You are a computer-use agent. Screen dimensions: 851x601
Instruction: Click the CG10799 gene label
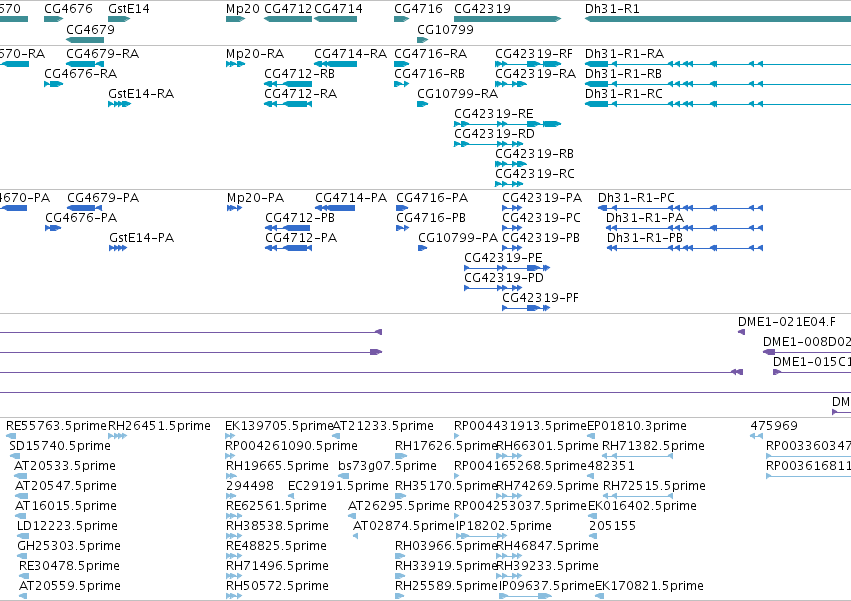click(445, 29)
